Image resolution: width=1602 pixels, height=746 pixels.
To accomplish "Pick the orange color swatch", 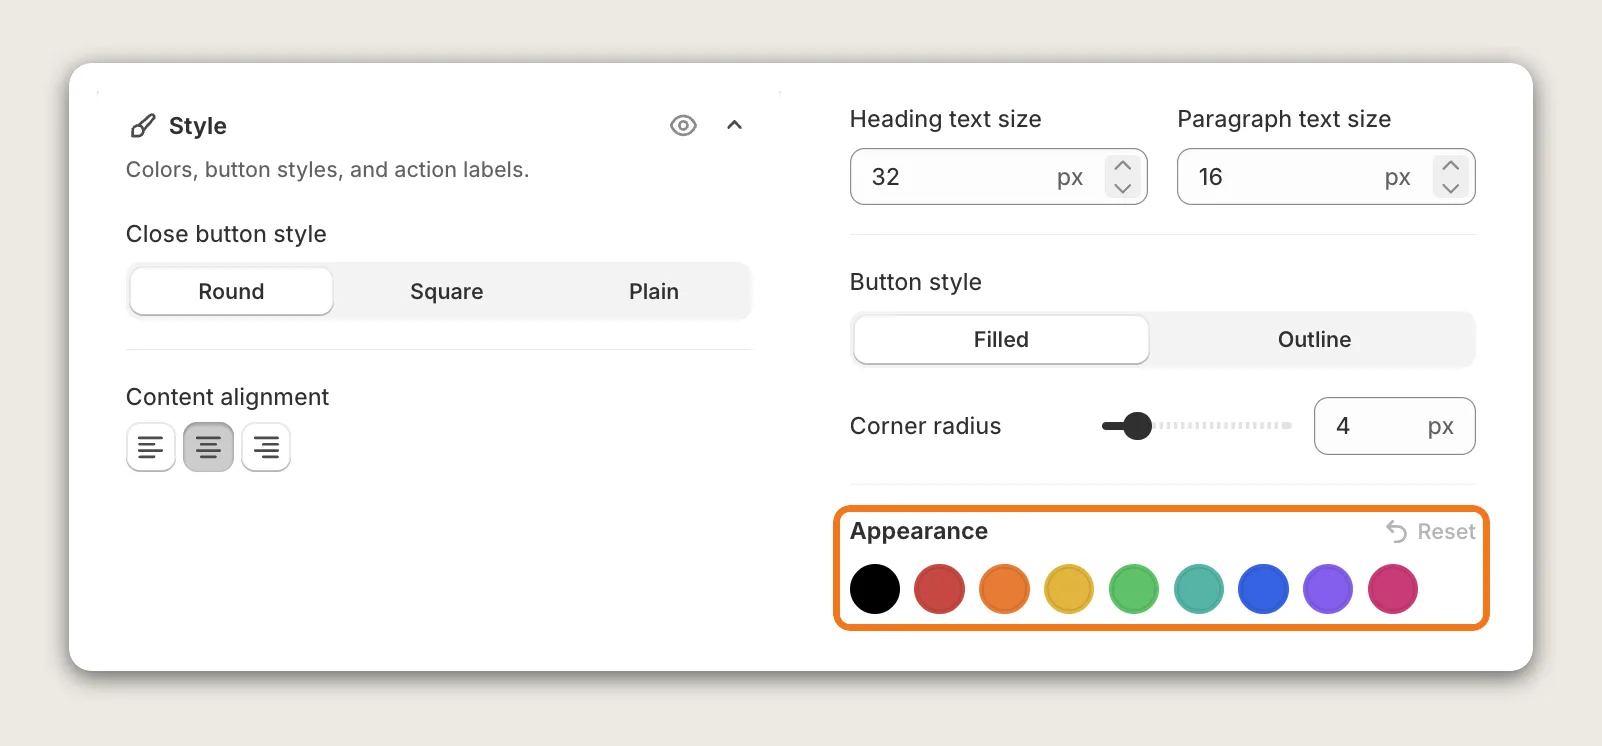I will click(x=1004, y=589).
